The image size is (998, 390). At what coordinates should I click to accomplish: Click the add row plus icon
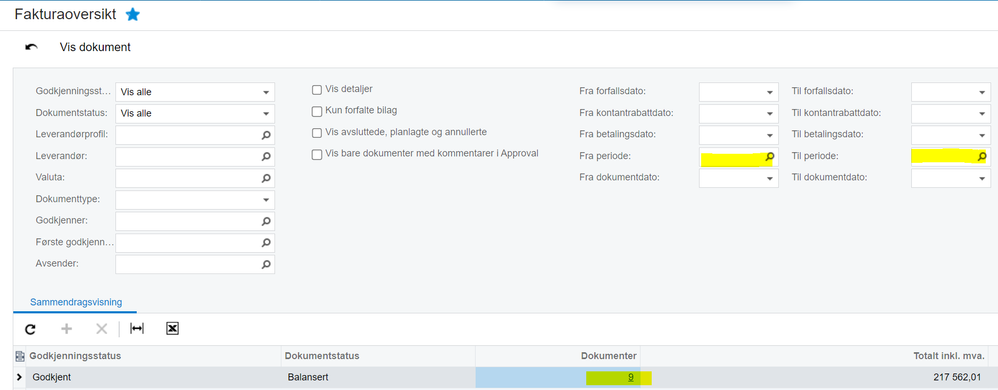tap(66, 329)
